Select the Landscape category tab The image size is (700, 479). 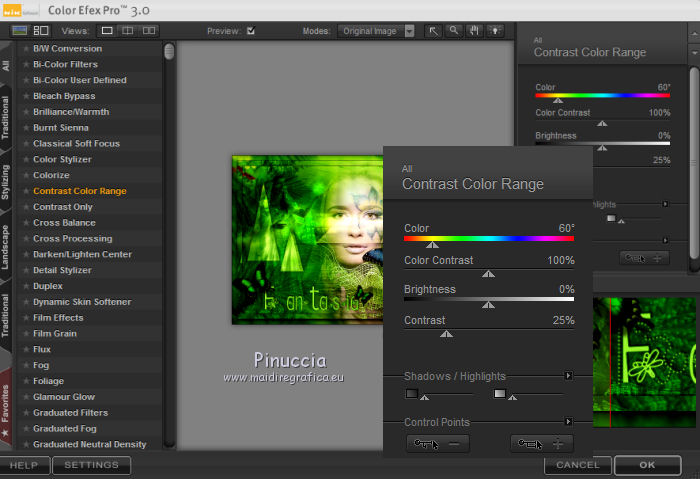(x=7, y=247)
